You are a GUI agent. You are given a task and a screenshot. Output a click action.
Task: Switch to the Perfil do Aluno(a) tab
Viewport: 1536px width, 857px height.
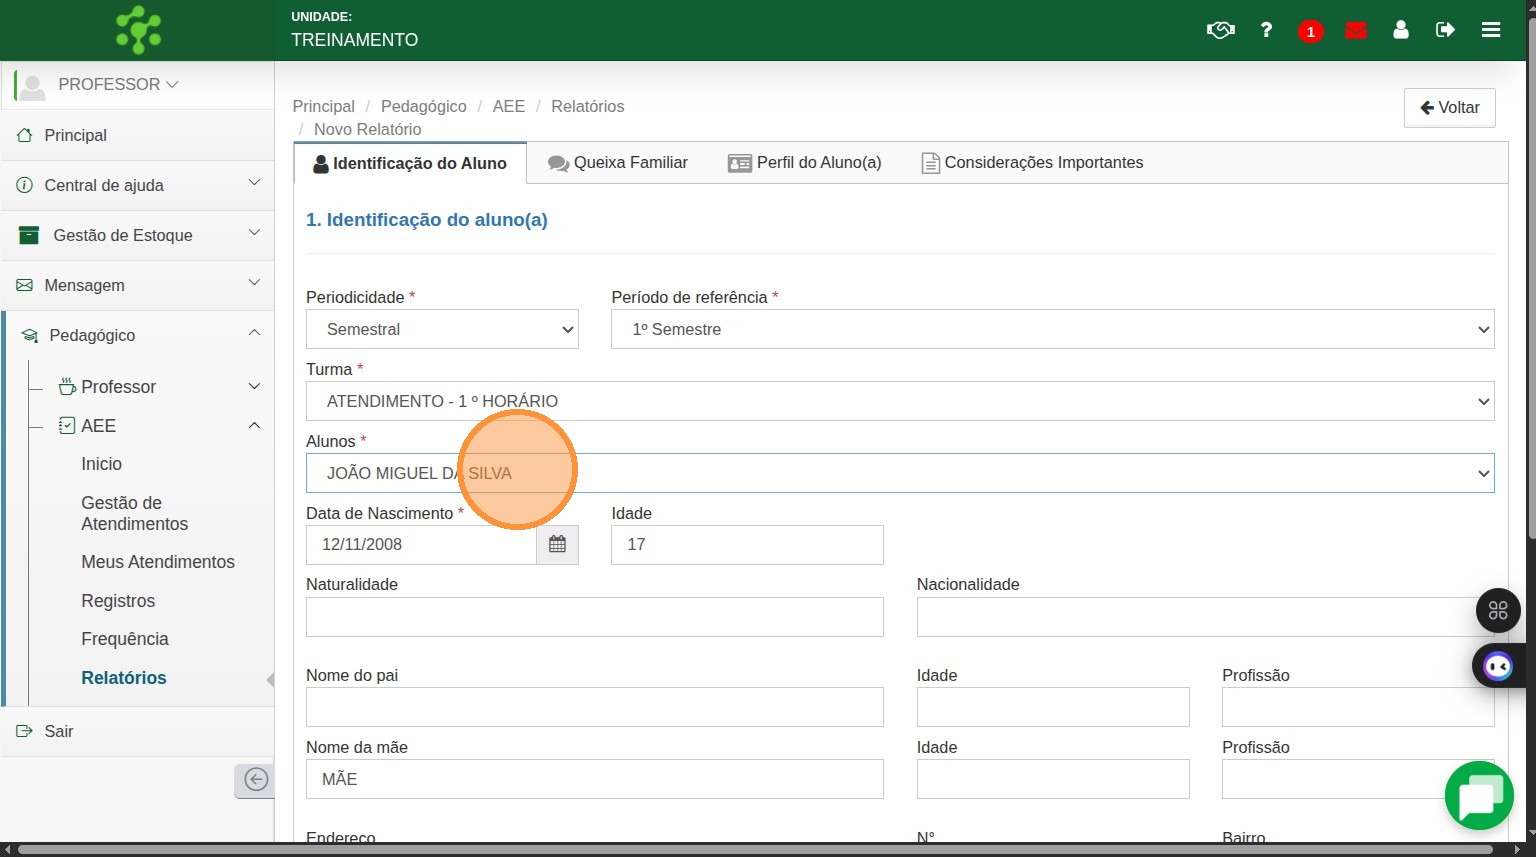pos(805,163)
